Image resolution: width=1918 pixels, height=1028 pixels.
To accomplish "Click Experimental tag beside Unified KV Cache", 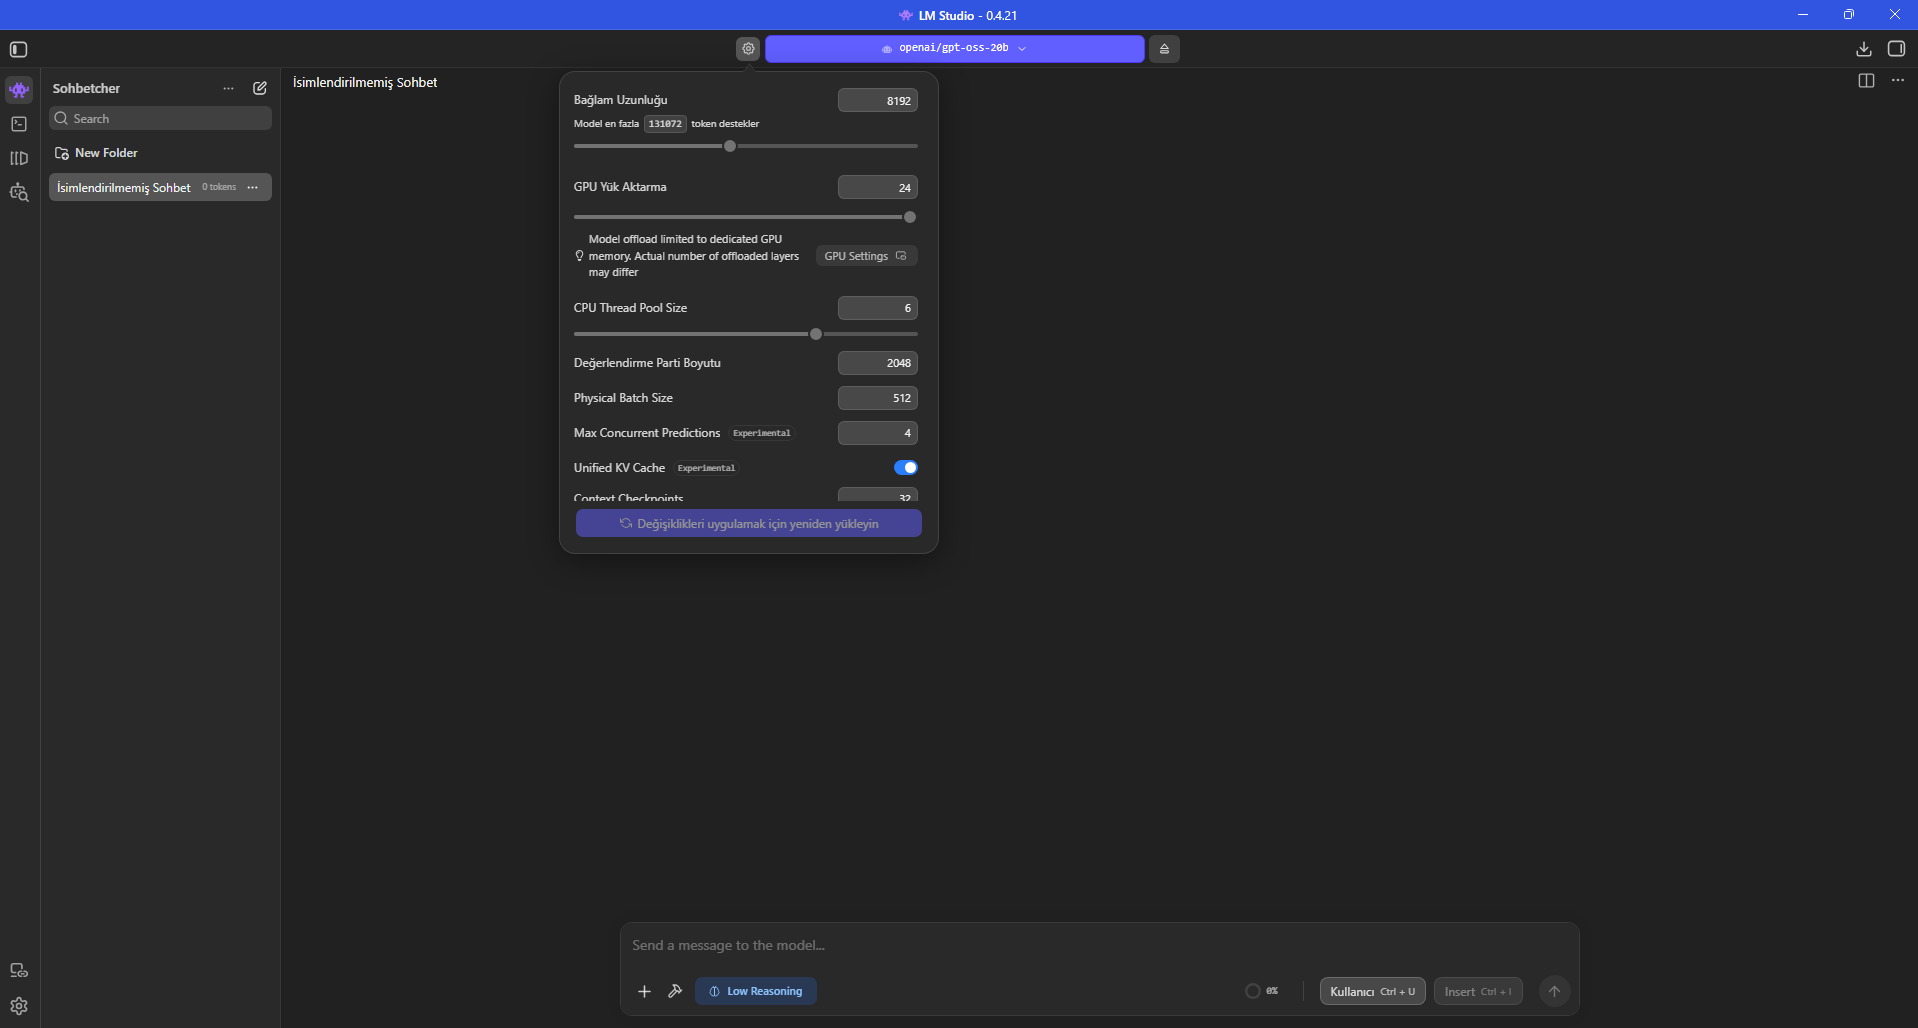I will coord(706,468).
